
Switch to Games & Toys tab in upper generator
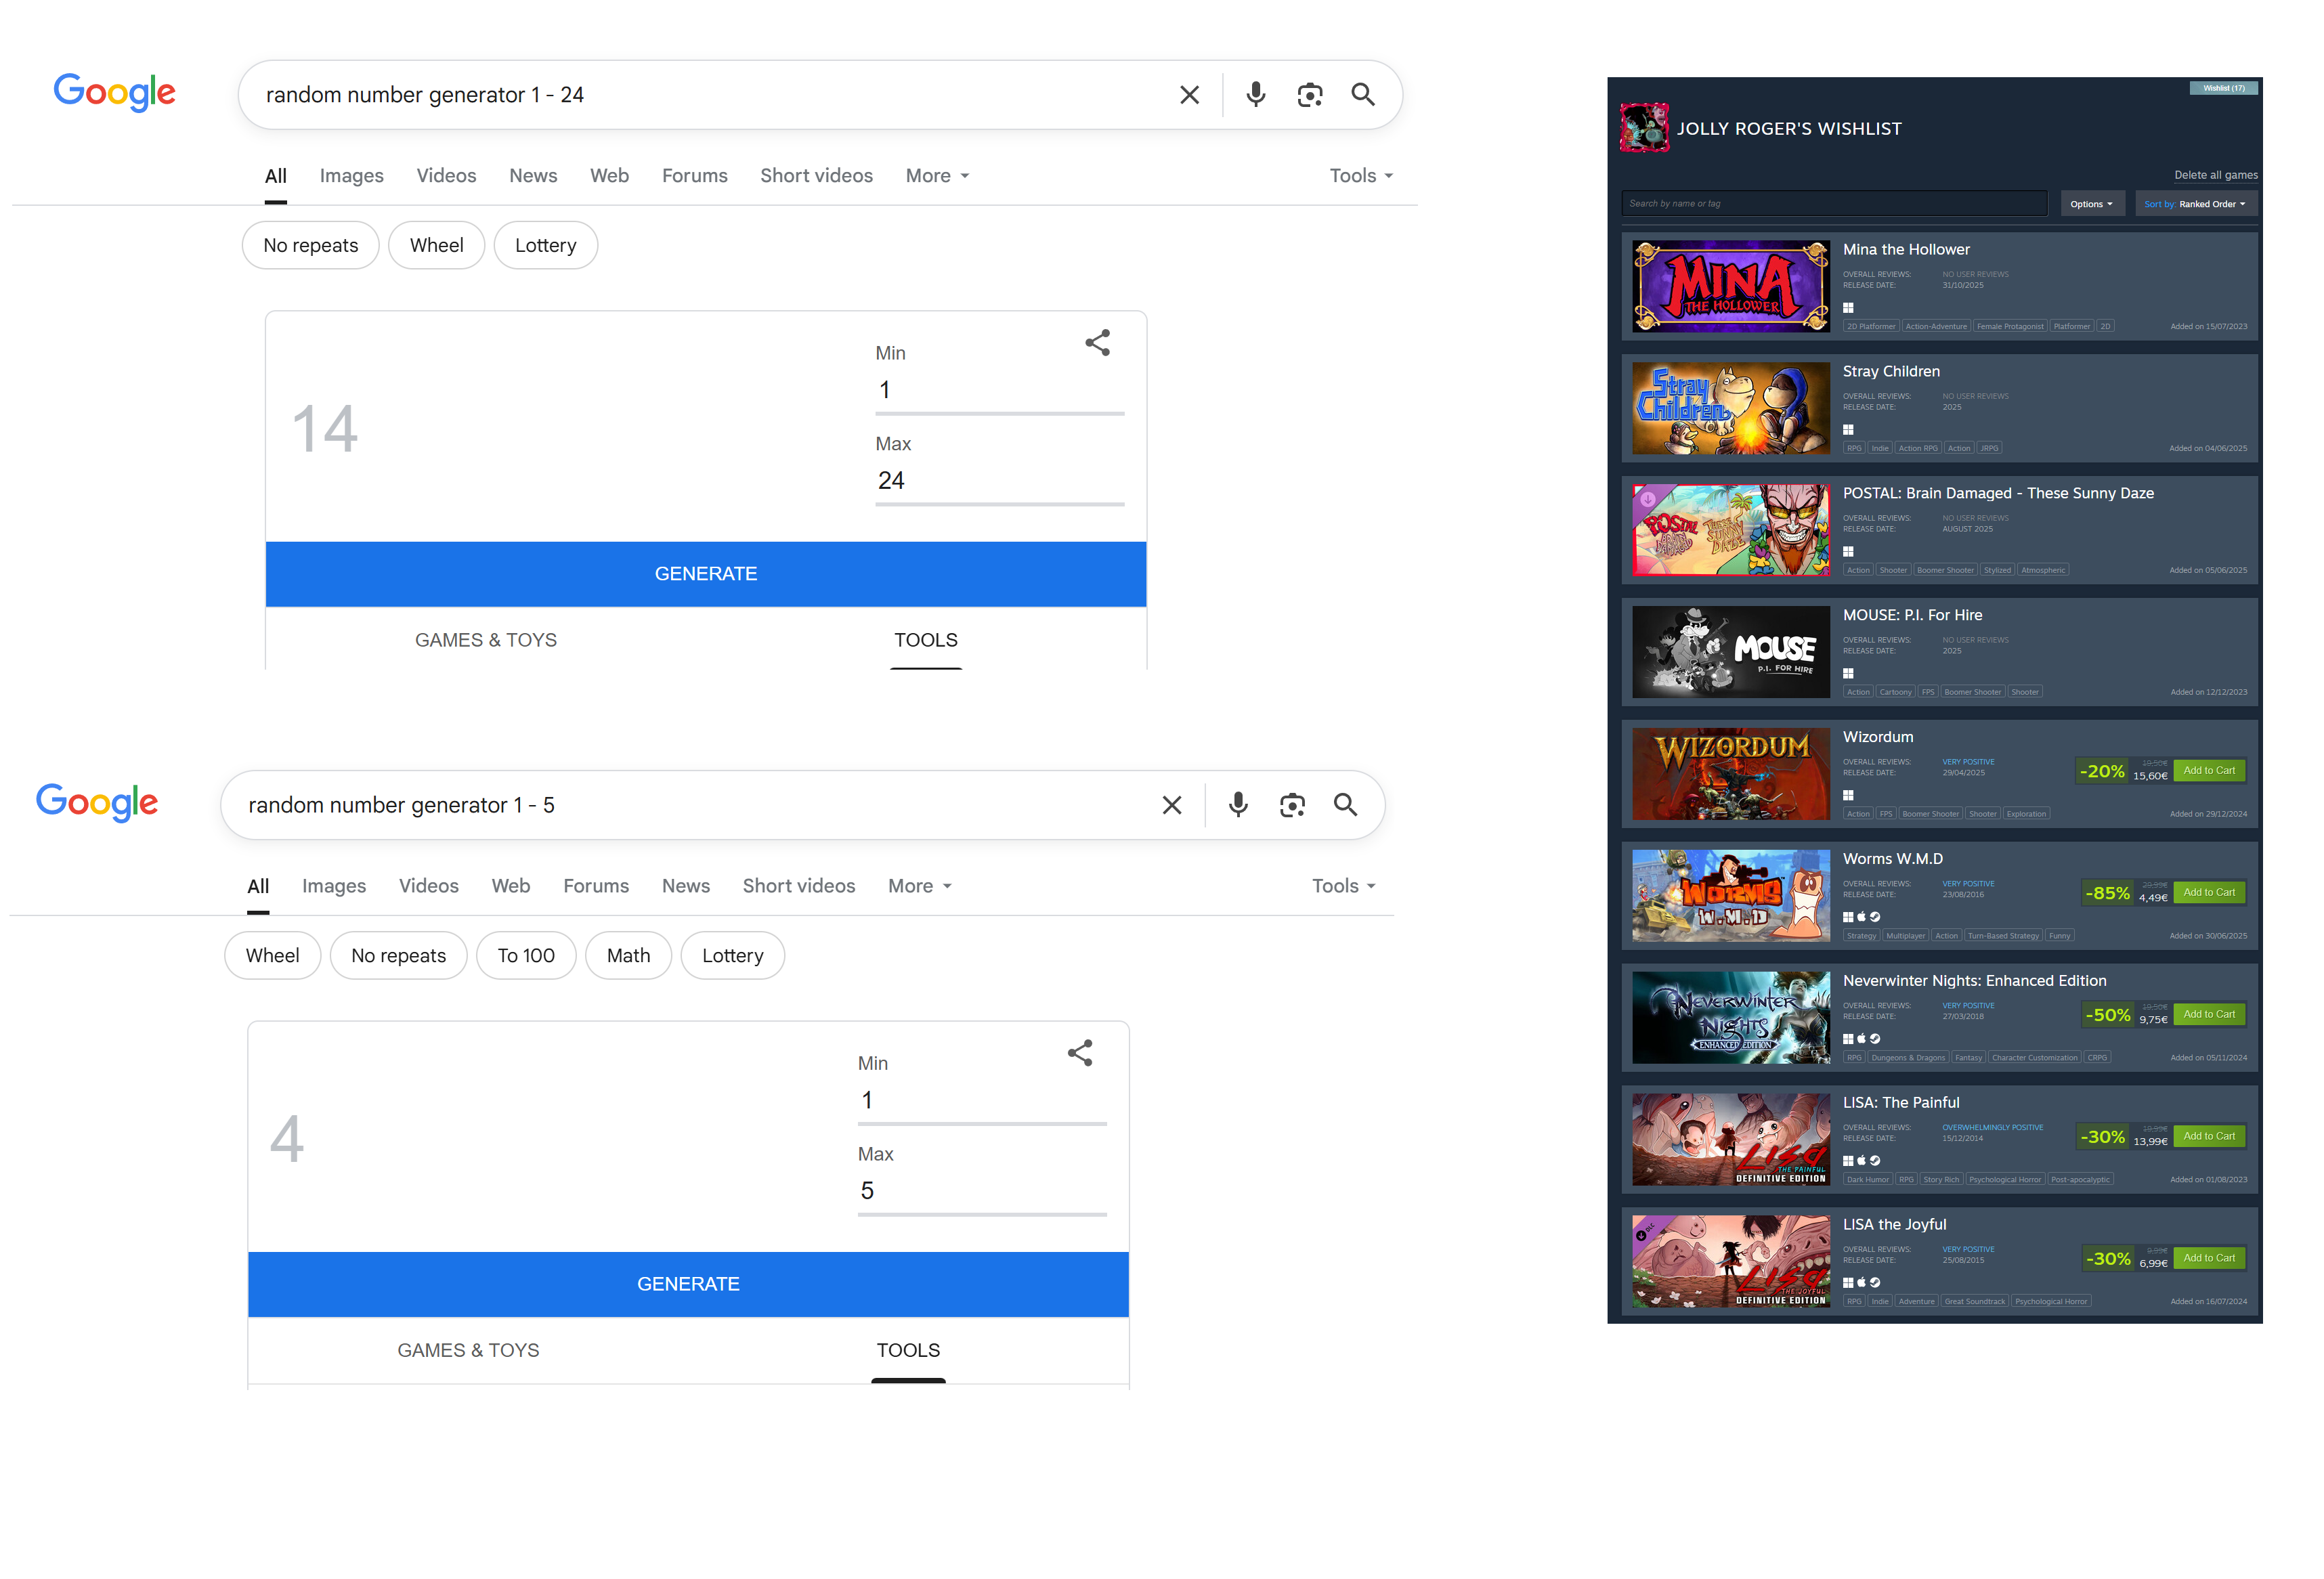tap(486, 640)
